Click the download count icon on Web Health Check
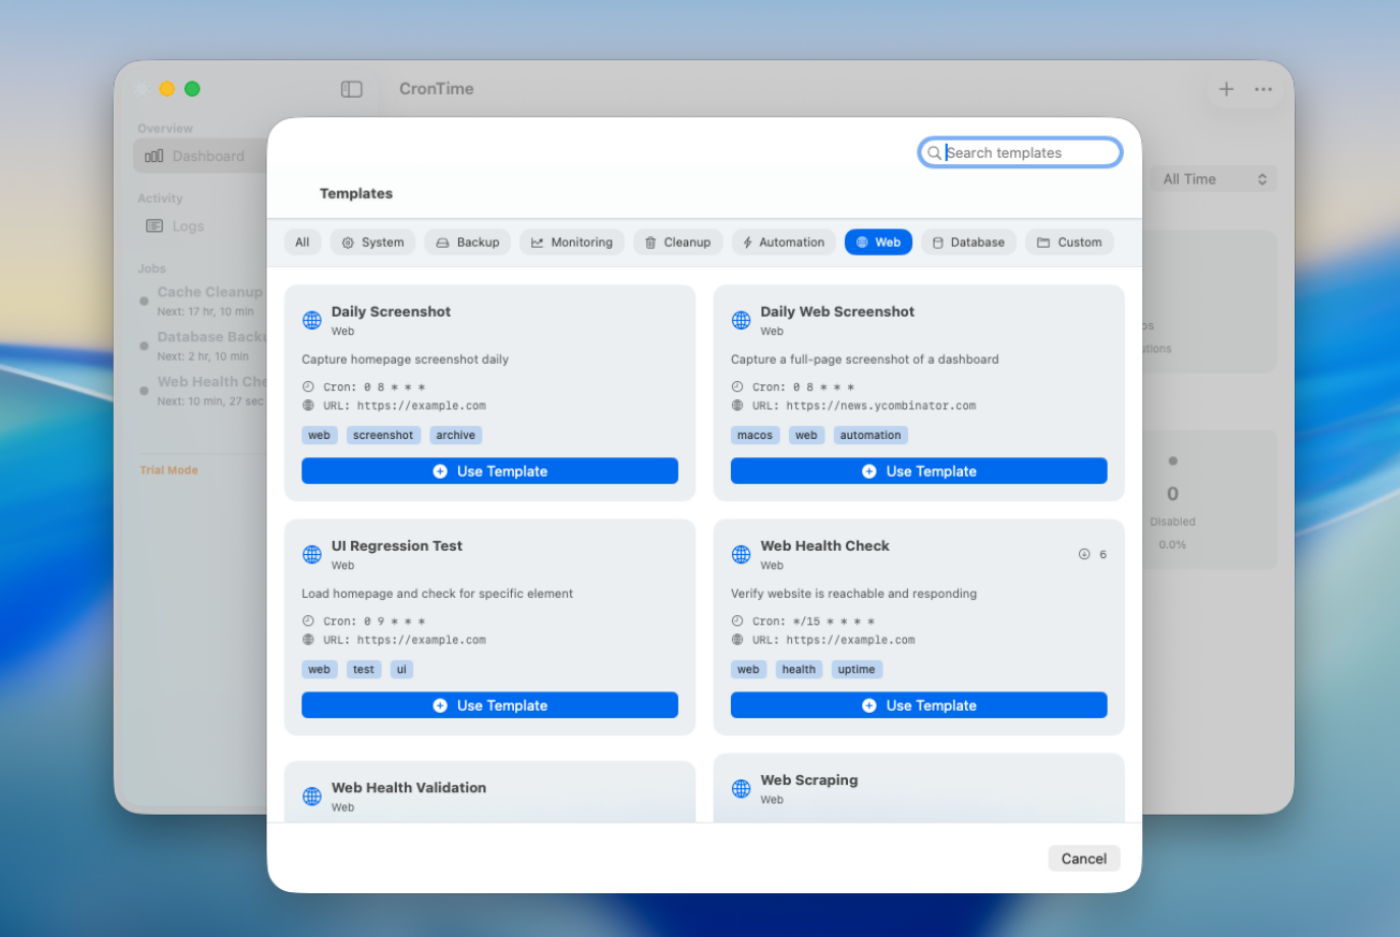The image size is (1400, 937). coord(1084,554)
